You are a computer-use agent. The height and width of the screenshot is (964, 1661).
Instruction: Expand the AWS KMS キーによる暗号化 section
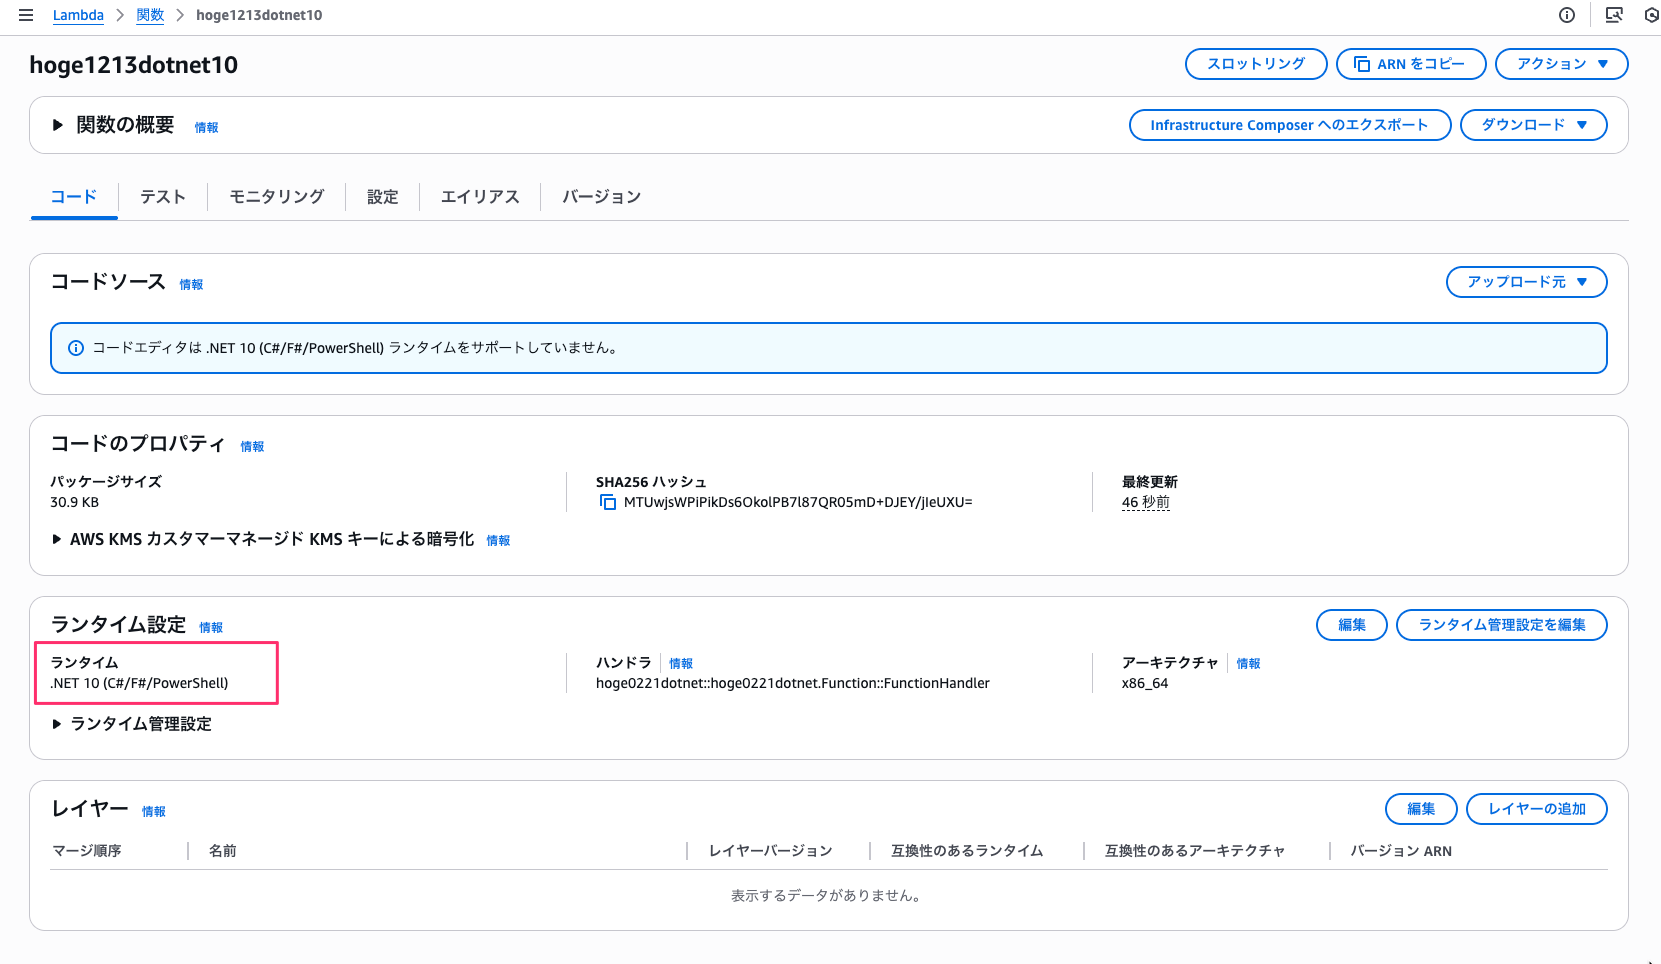click(x=57, y=539)
